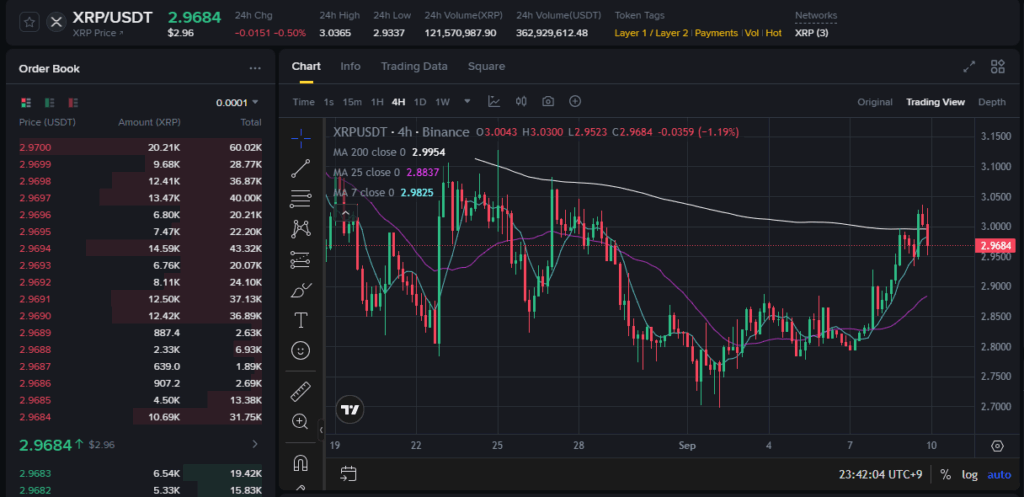The image size is (1024, 497).
Task: Select the ruler measure tool
Action: (300, 391)
